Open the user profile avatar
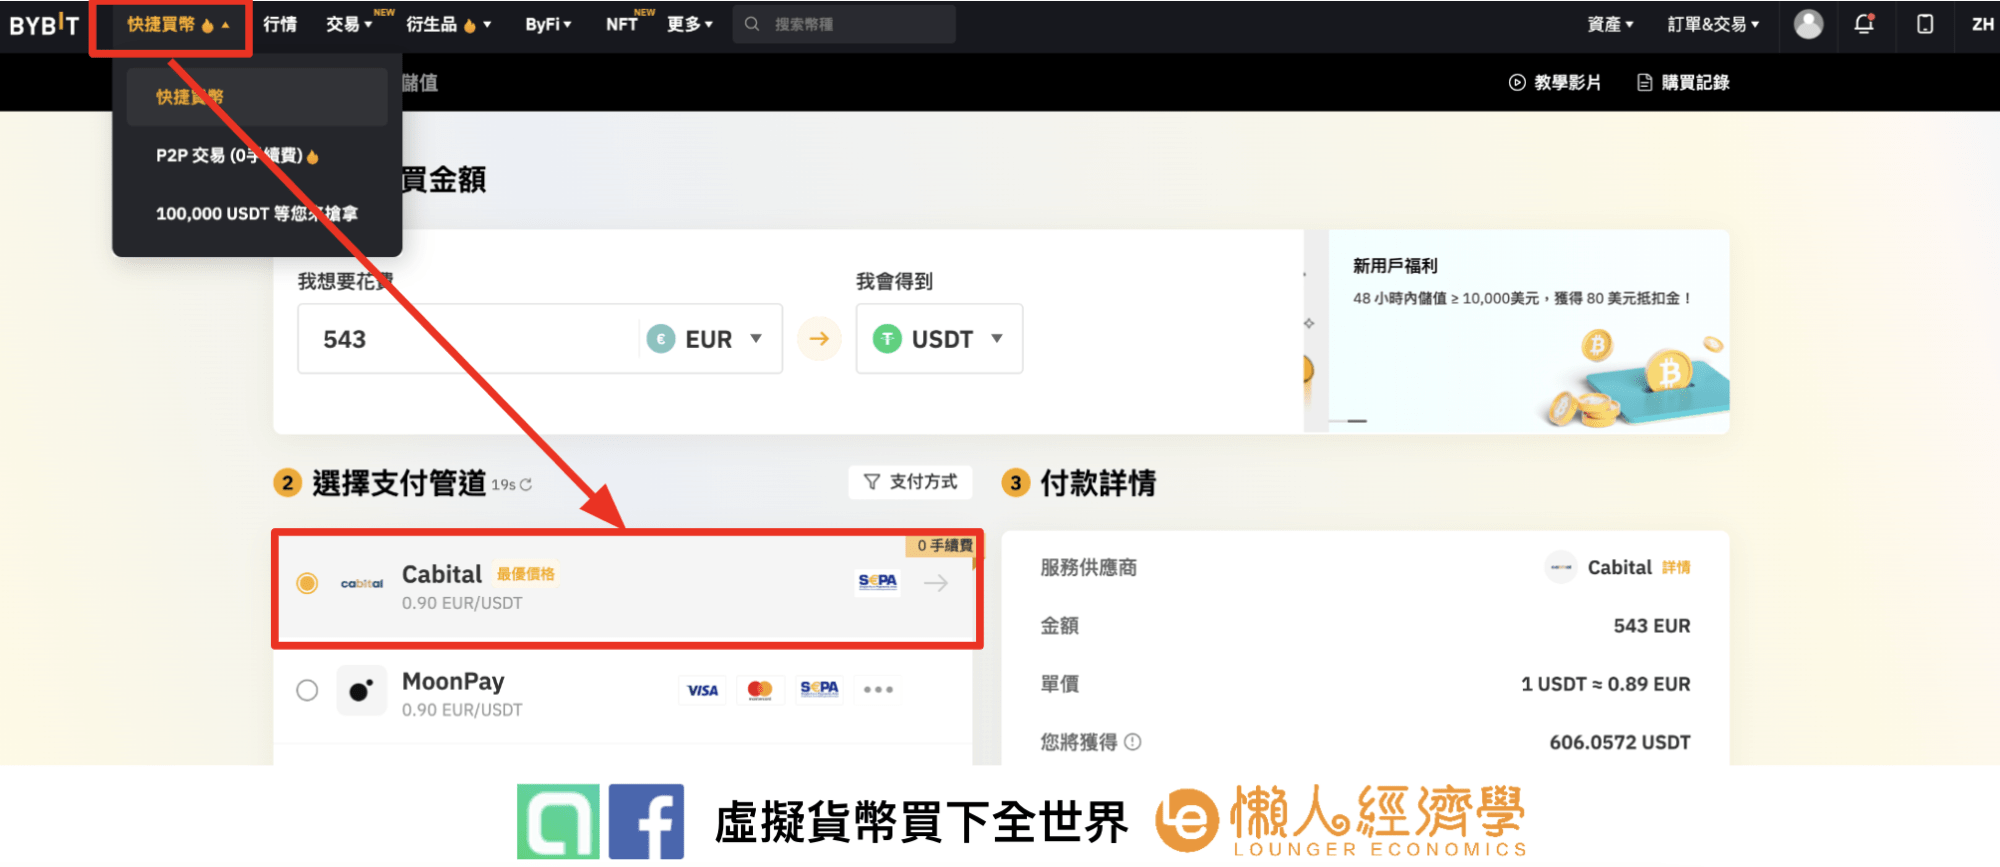Screen dimensions: 2000x867 click(x=1808, y=24)
